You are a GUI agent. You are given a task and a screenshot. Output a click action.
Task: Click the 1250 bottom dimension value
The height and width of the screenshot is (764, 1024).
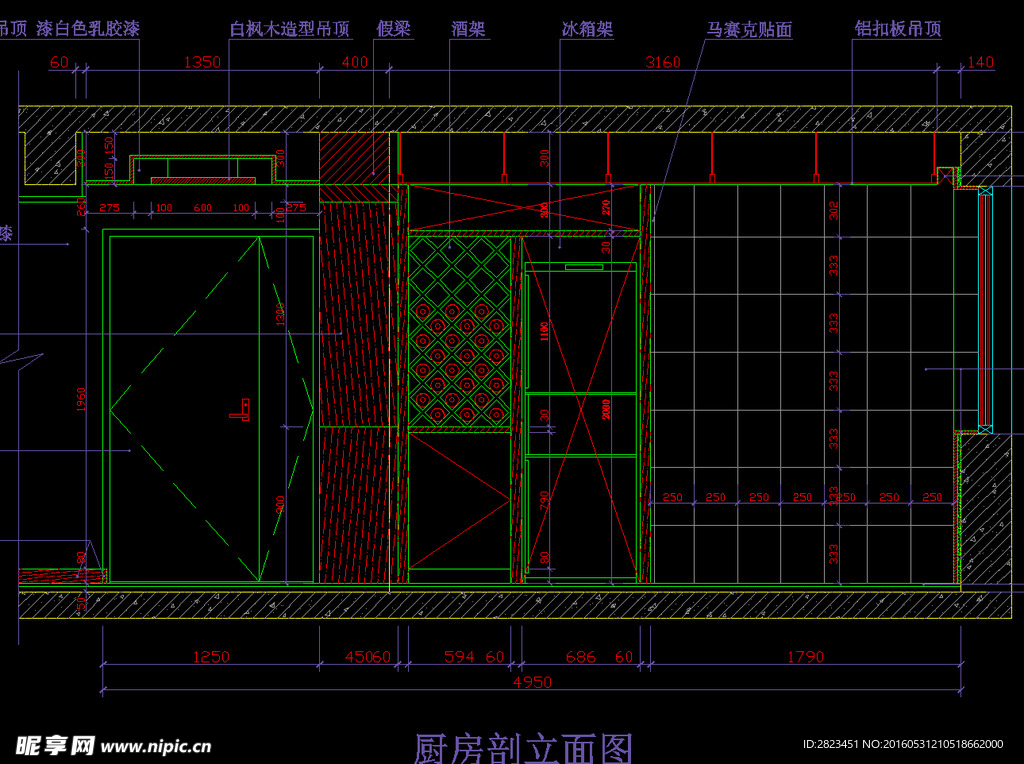click(211, 657)
